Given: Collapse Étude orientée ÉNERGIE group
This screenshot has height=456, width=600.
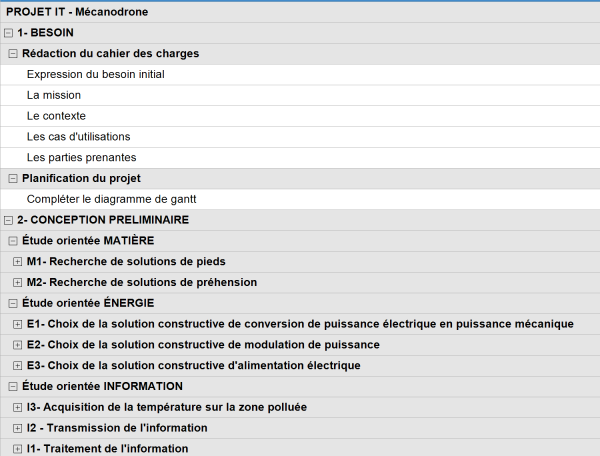Looking at the screenshot, I should pos(13,303).
